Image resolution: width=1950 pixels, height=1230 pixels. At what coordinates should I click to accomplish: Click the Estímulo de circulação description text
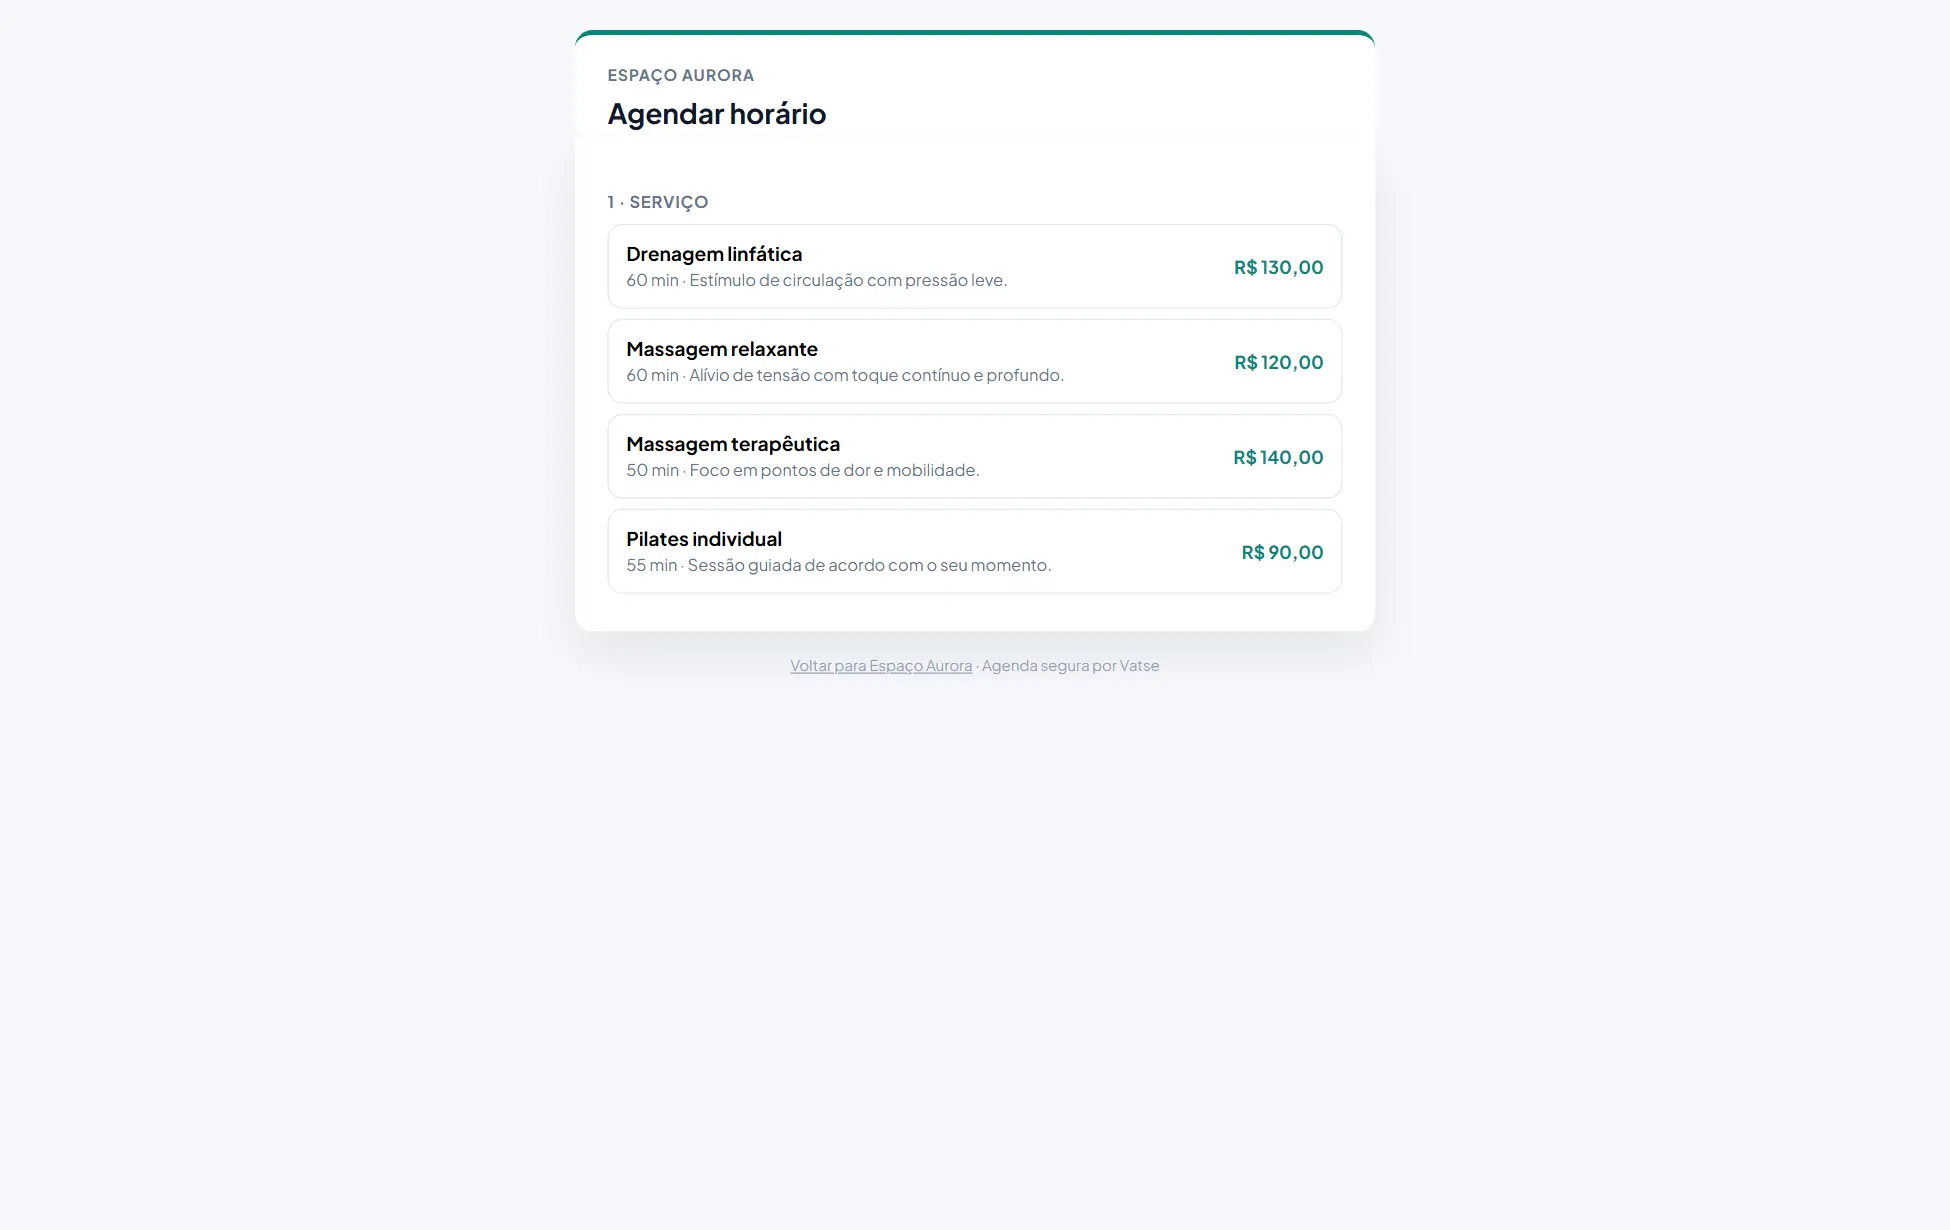click(848, 280)
